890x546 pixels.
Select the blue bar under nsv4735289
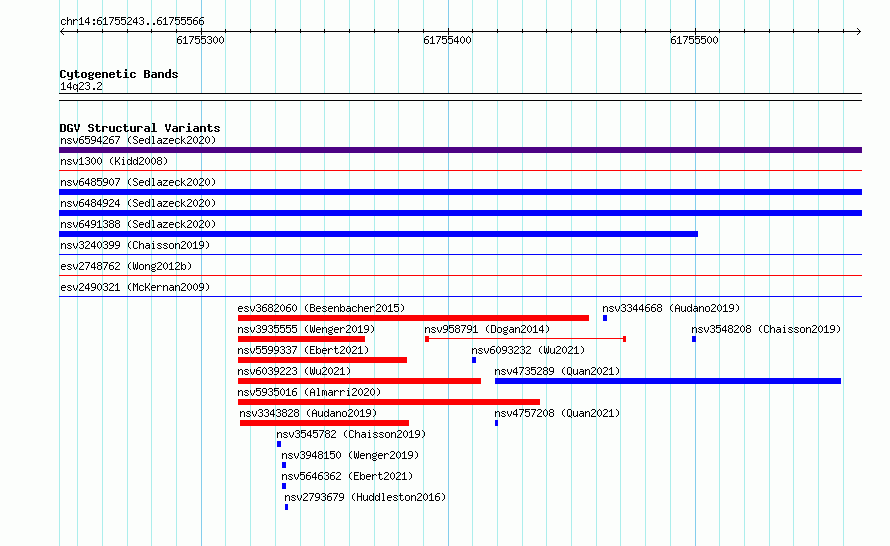(668, 381)
